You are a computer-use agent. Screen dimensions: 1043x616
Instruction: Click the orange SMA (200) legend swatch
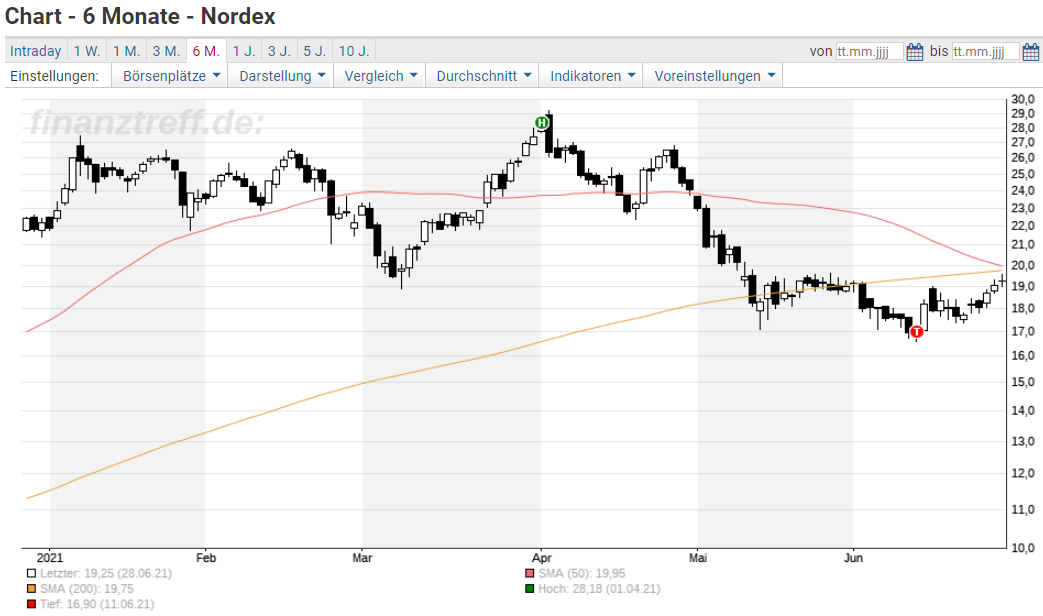(31, 589)
